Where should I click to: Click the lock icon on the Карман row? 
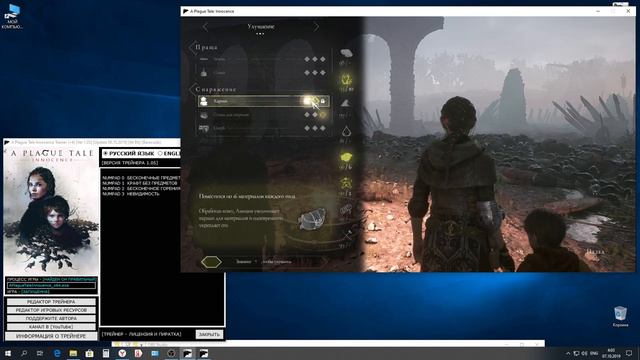click(x=323, y=101)
